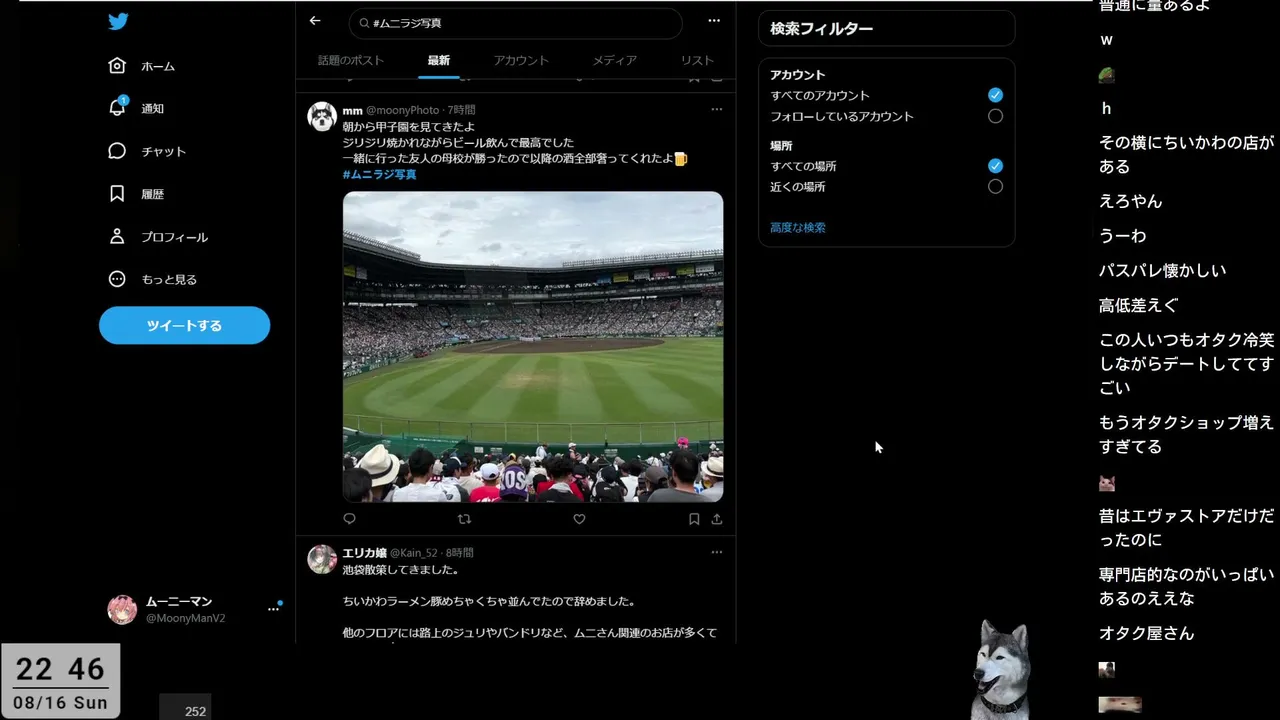Click the 検索フィルター heading

(821, 29)
